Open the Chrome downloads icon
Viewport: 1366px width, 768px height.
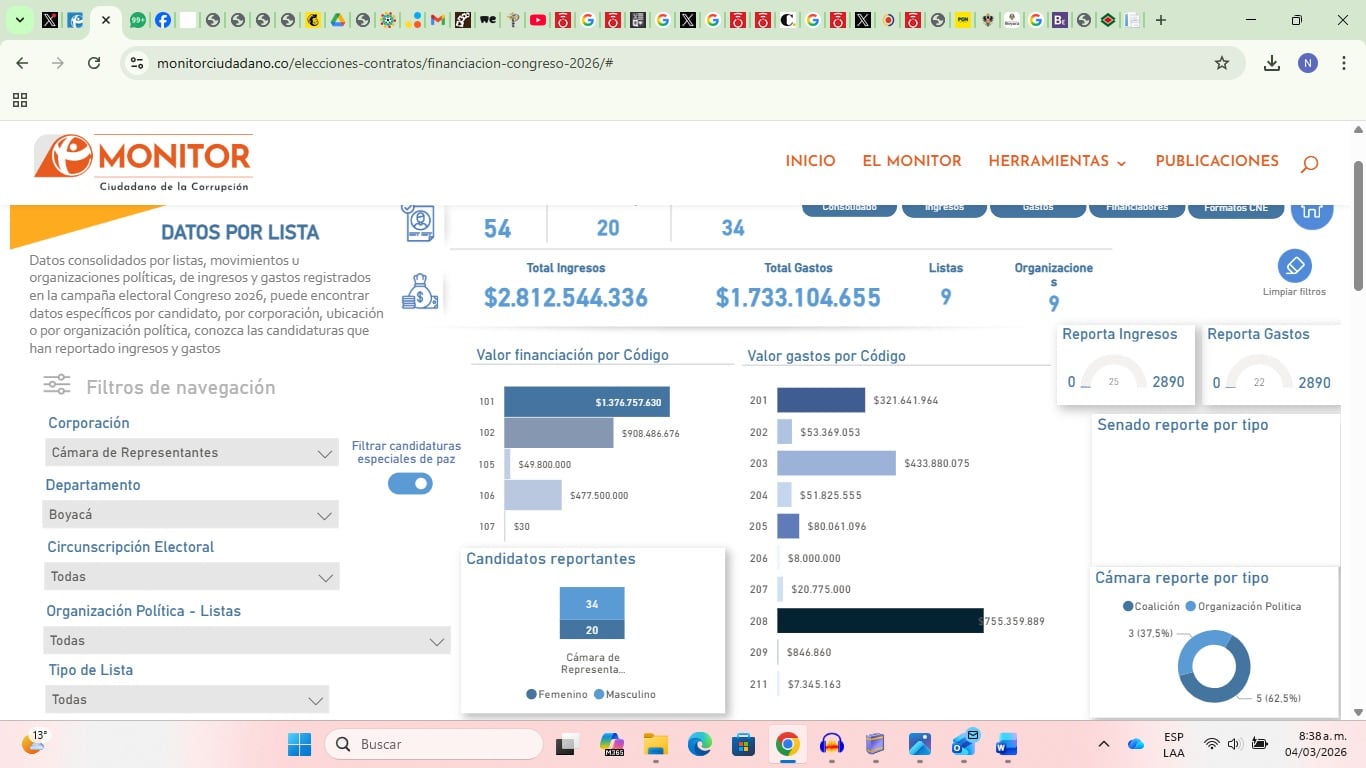click(1271, 63)
